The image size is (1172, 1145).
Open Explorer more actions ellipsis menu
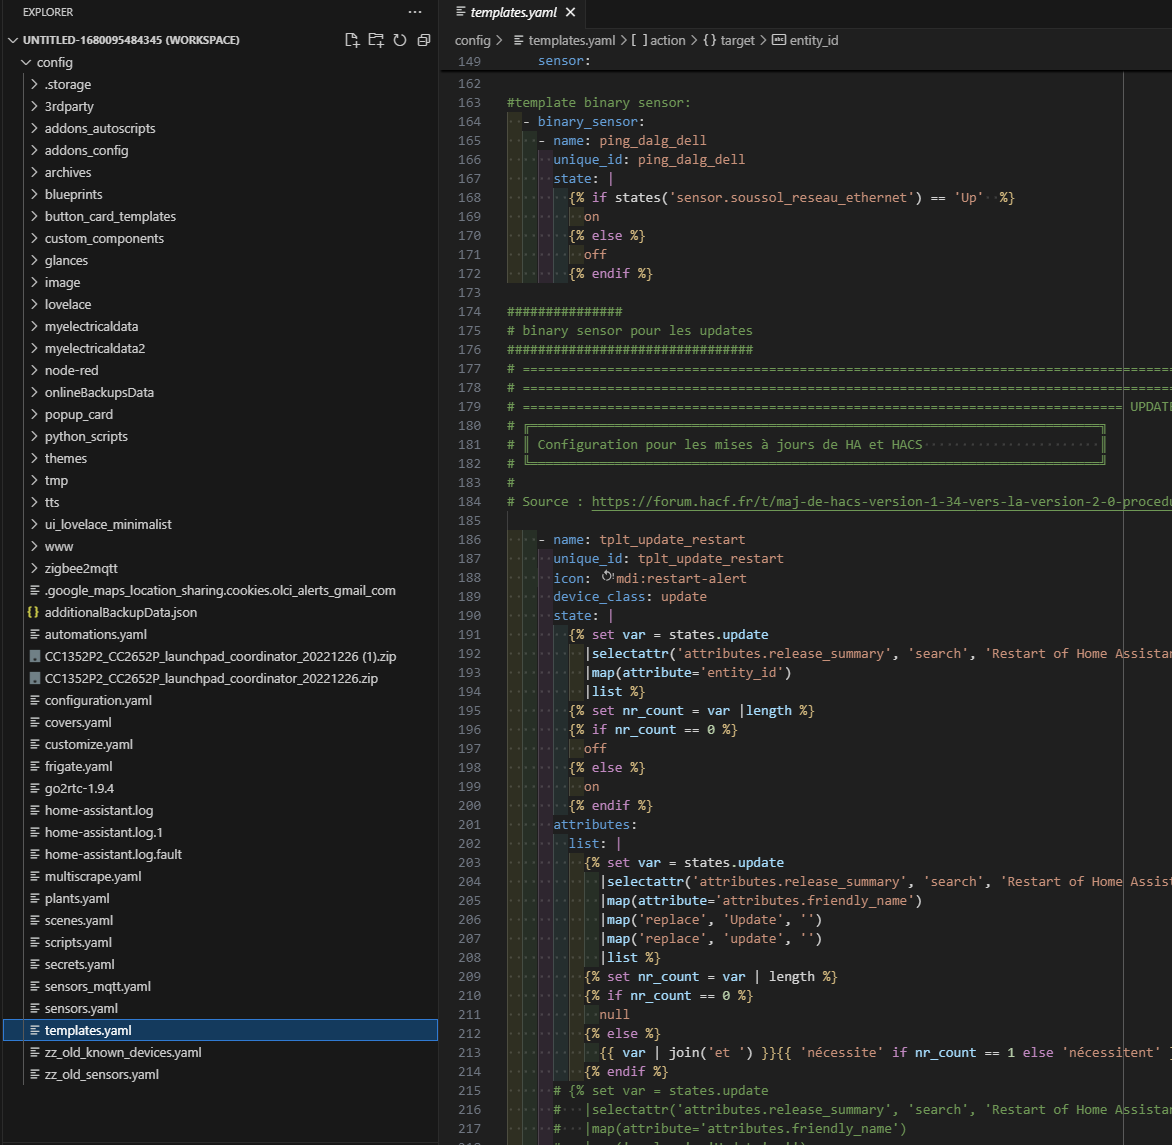coord(415,12)
